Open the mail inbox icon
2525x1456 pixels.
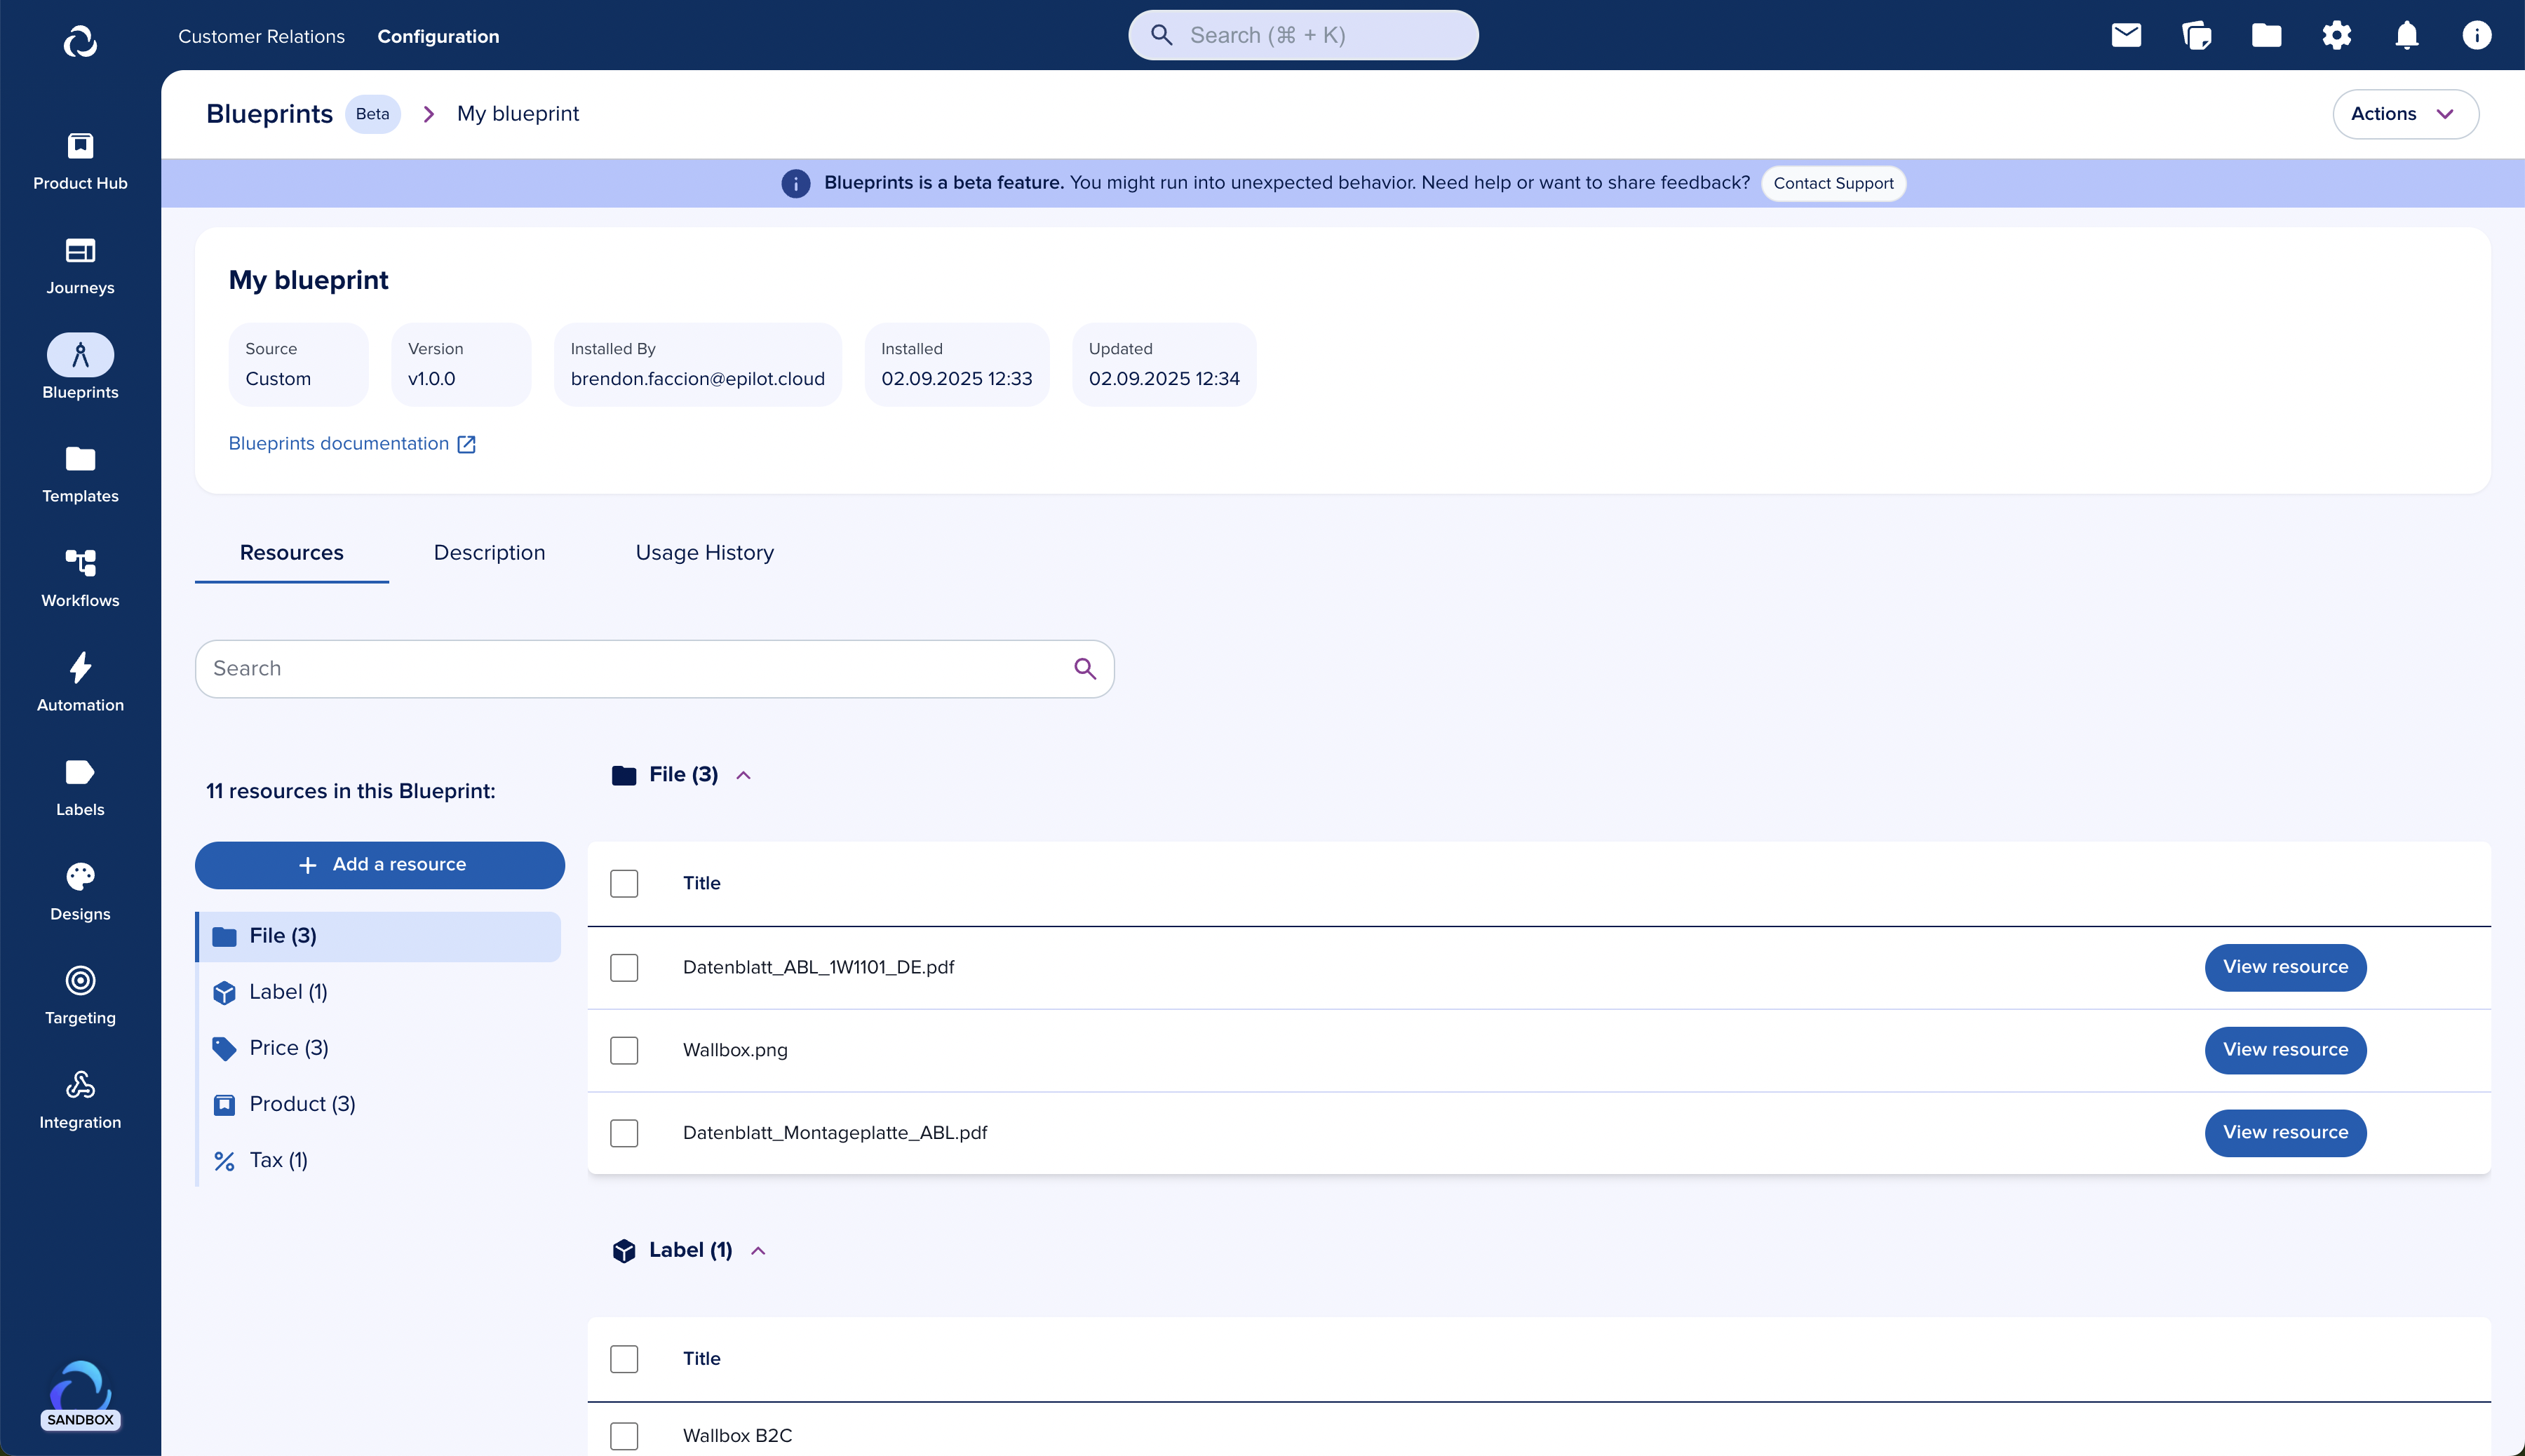pos(2126,36)
